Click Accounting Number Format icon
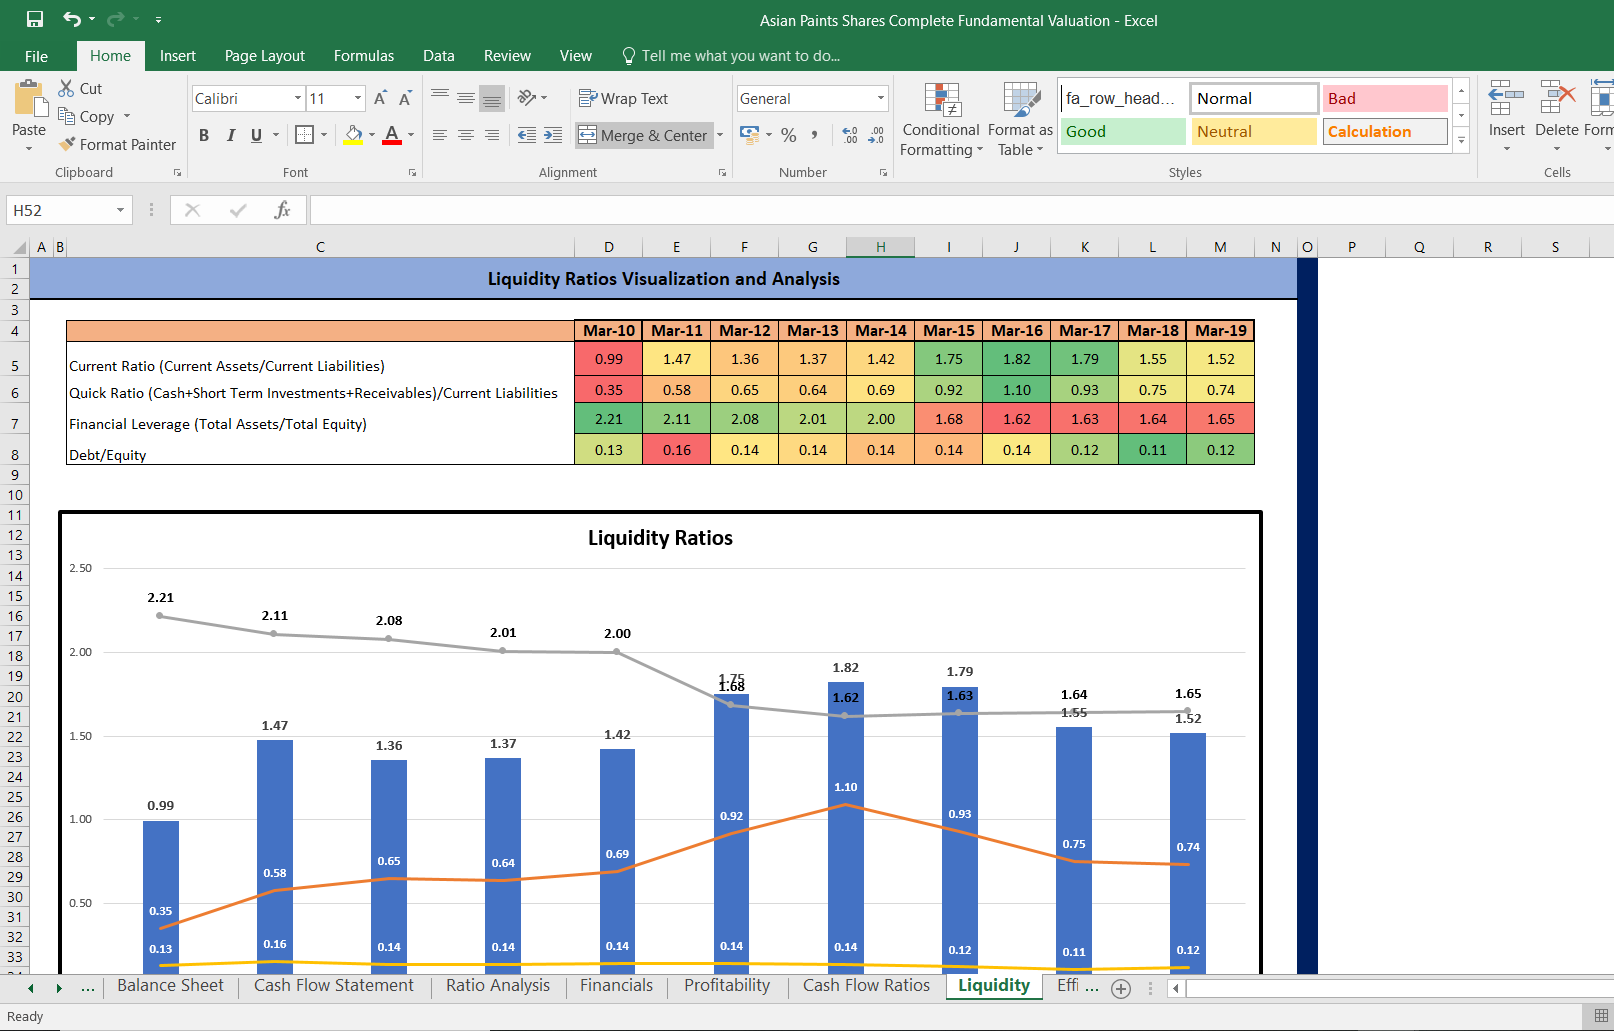 pyautogui.click(x=750, y=135)
